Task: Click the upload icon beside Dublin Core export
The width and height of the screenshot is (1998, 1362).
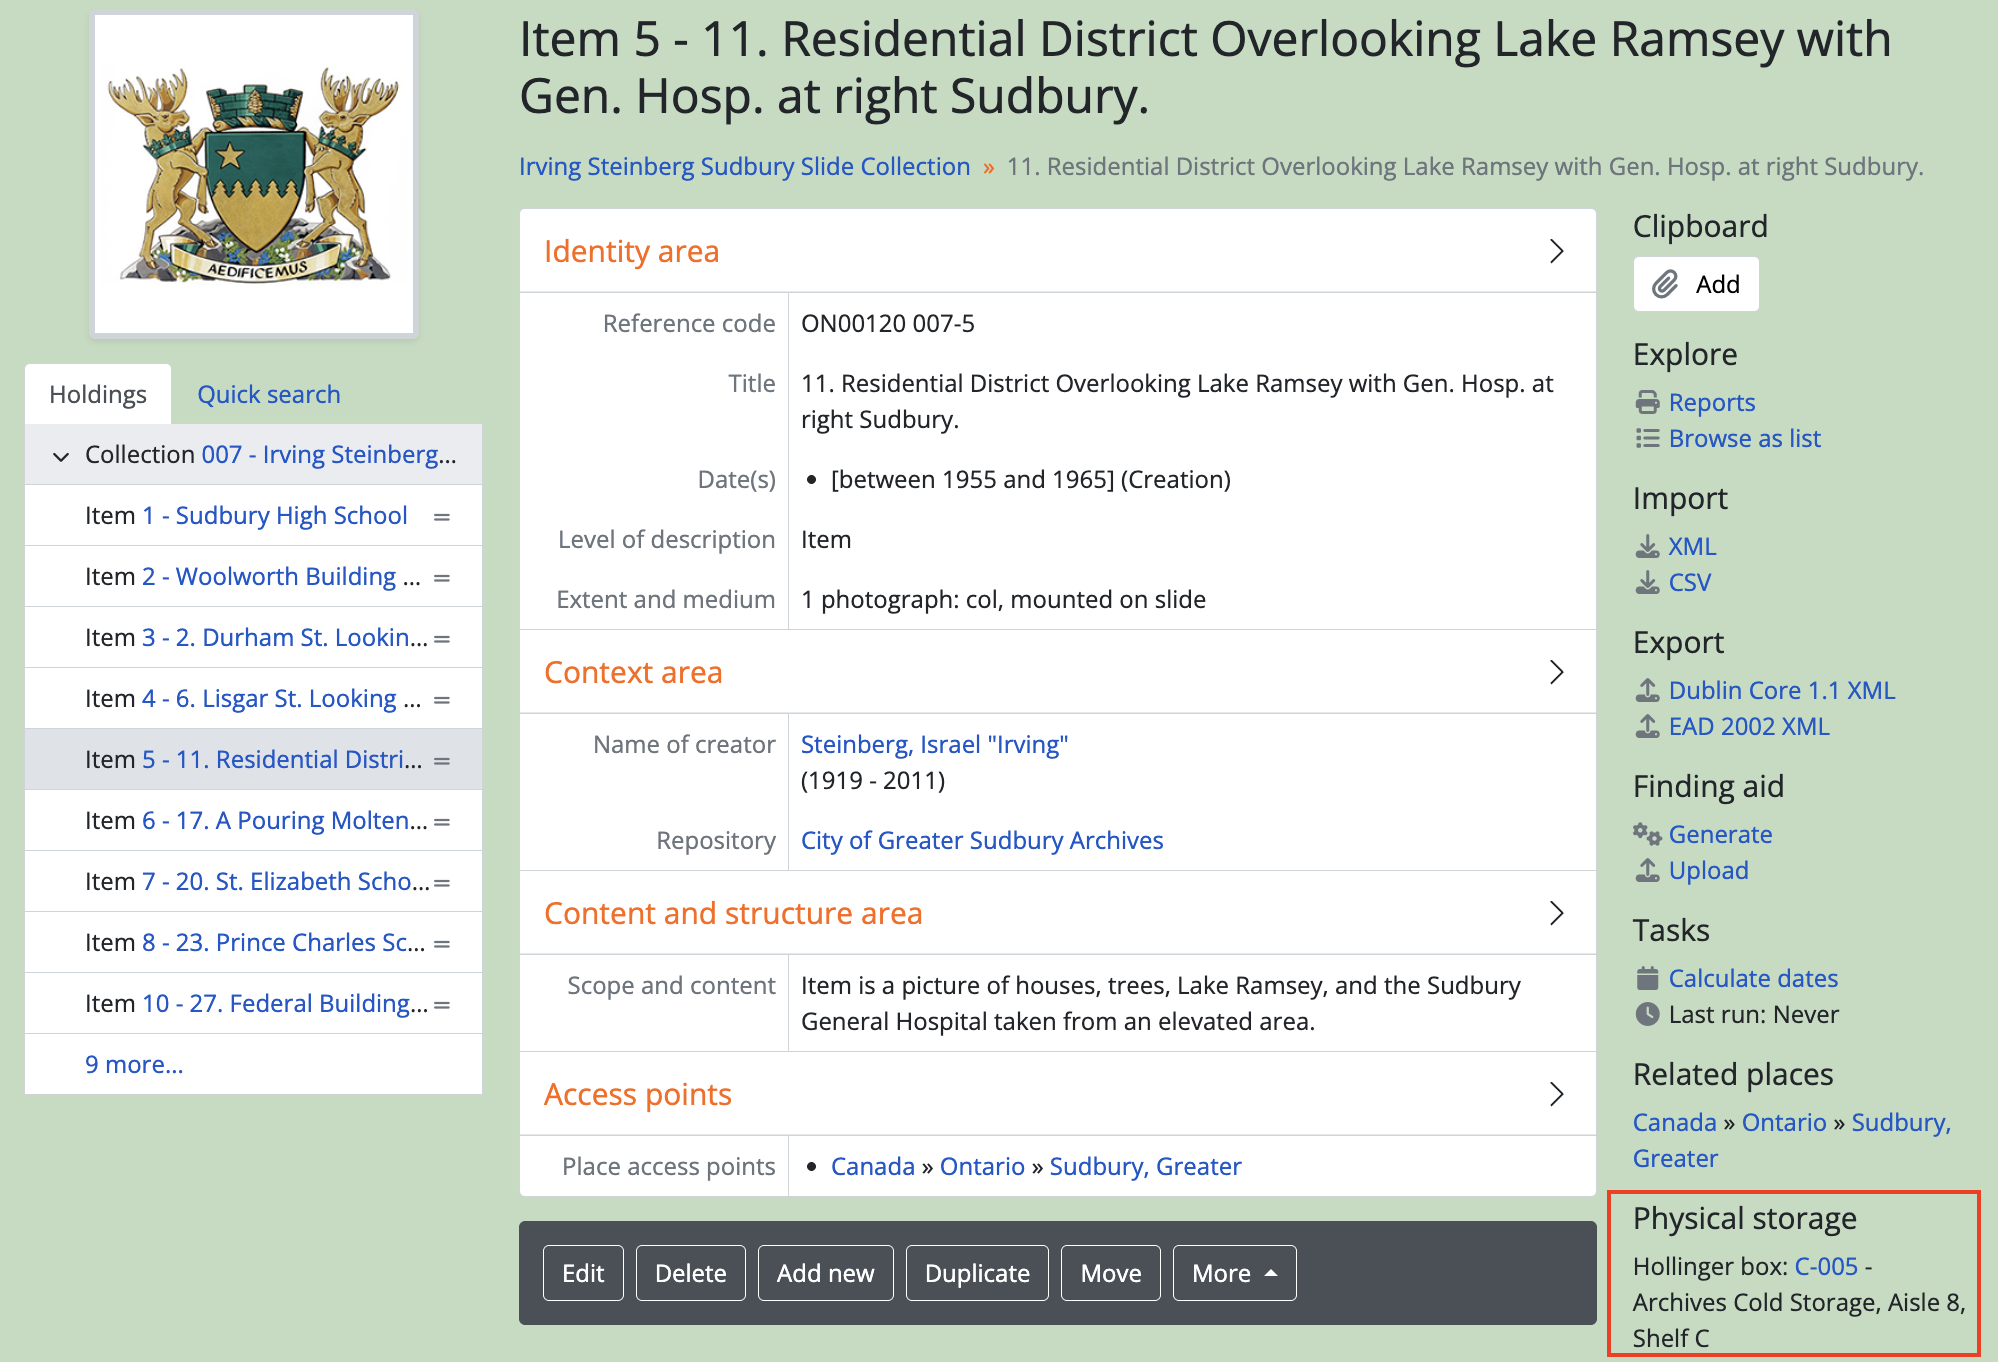Action: [x=1647, y=690]
